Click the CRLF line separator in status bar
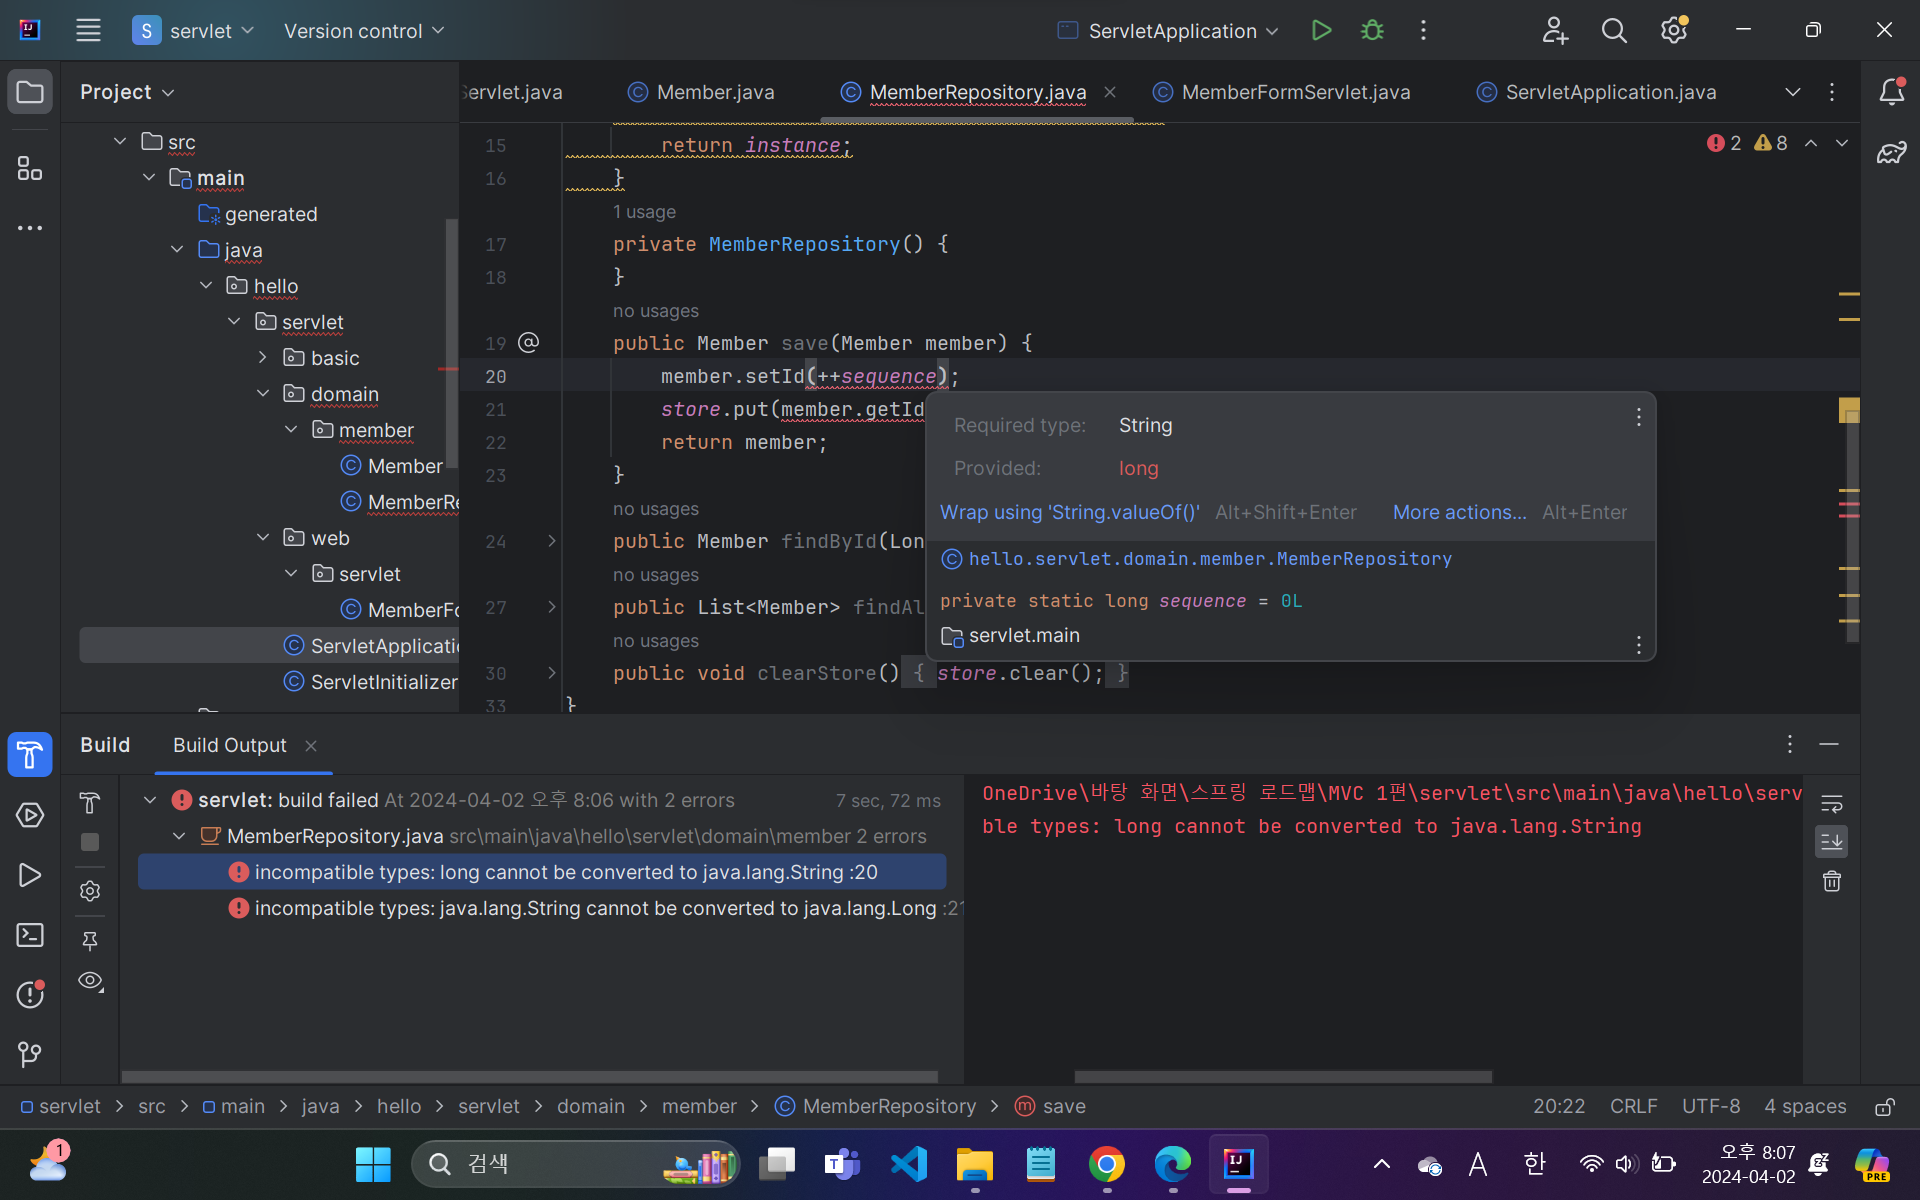 coord(1634,1107)
